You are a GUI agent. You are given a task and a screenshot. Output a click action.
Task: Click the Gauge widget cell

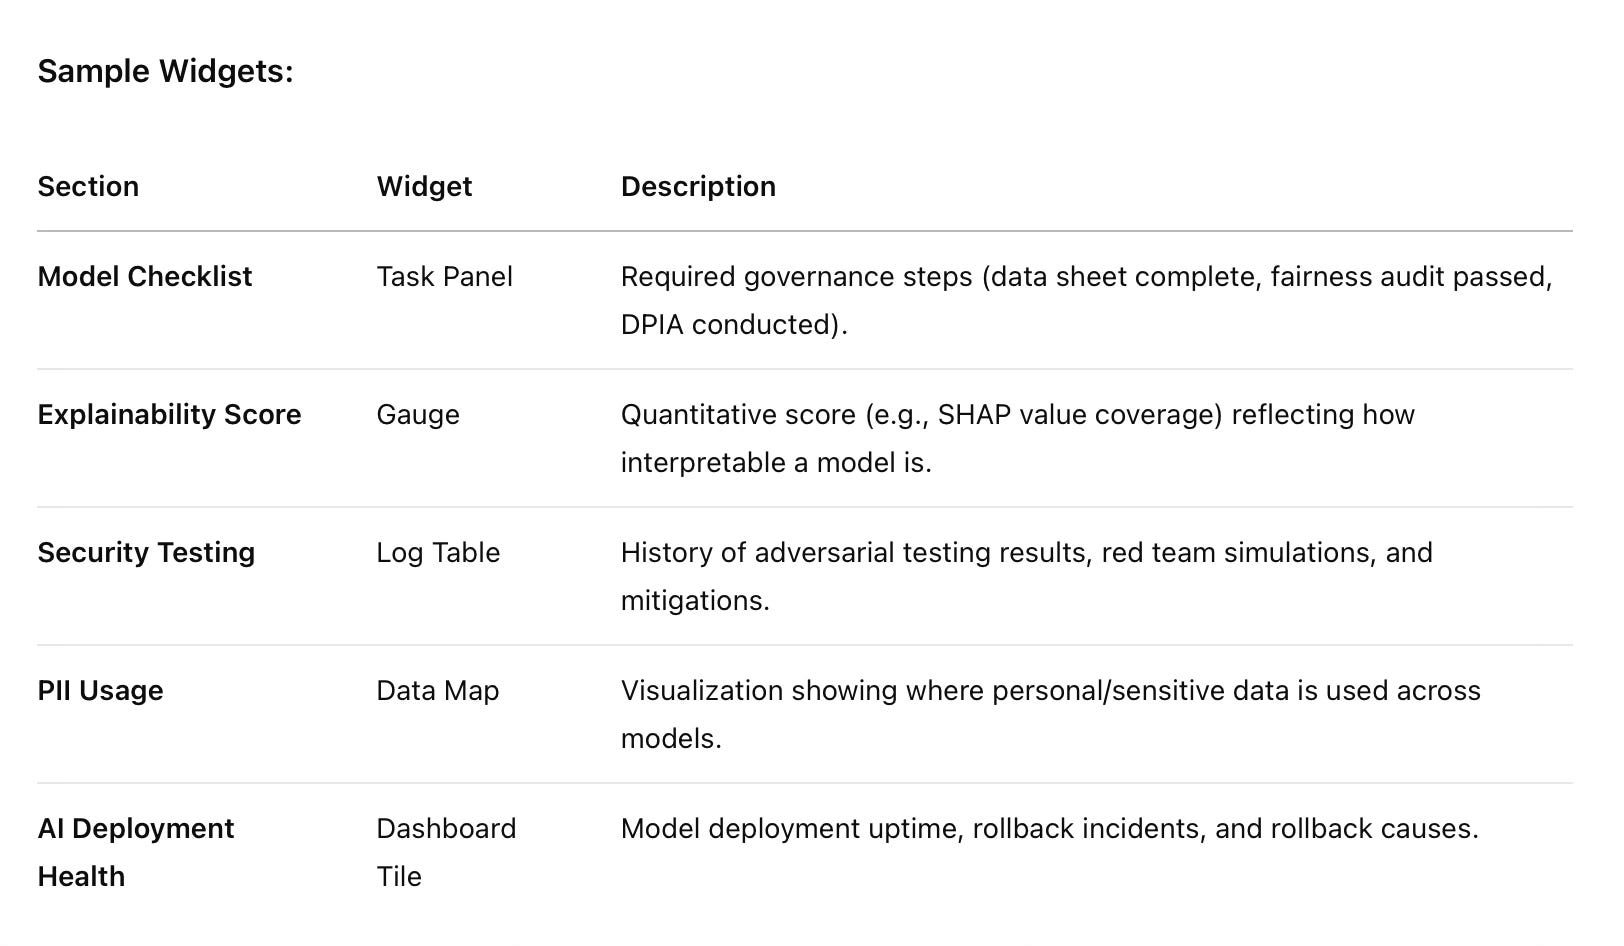click(x=418, y=414)
